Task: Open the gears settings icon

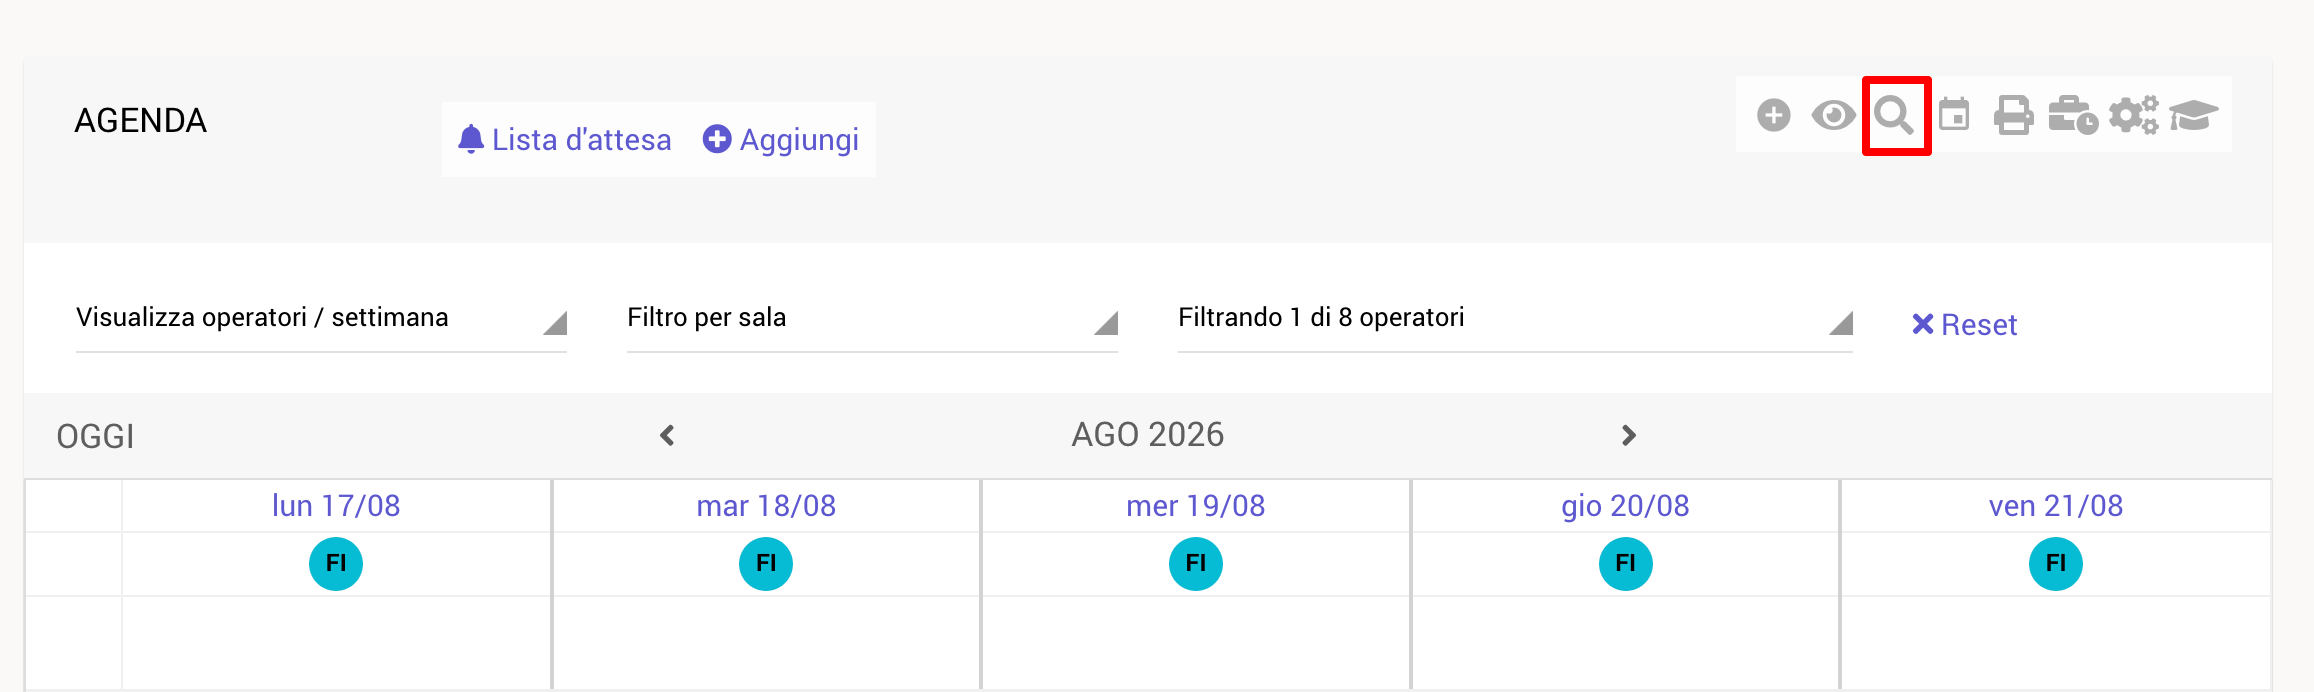Action: coord(2134,116)
